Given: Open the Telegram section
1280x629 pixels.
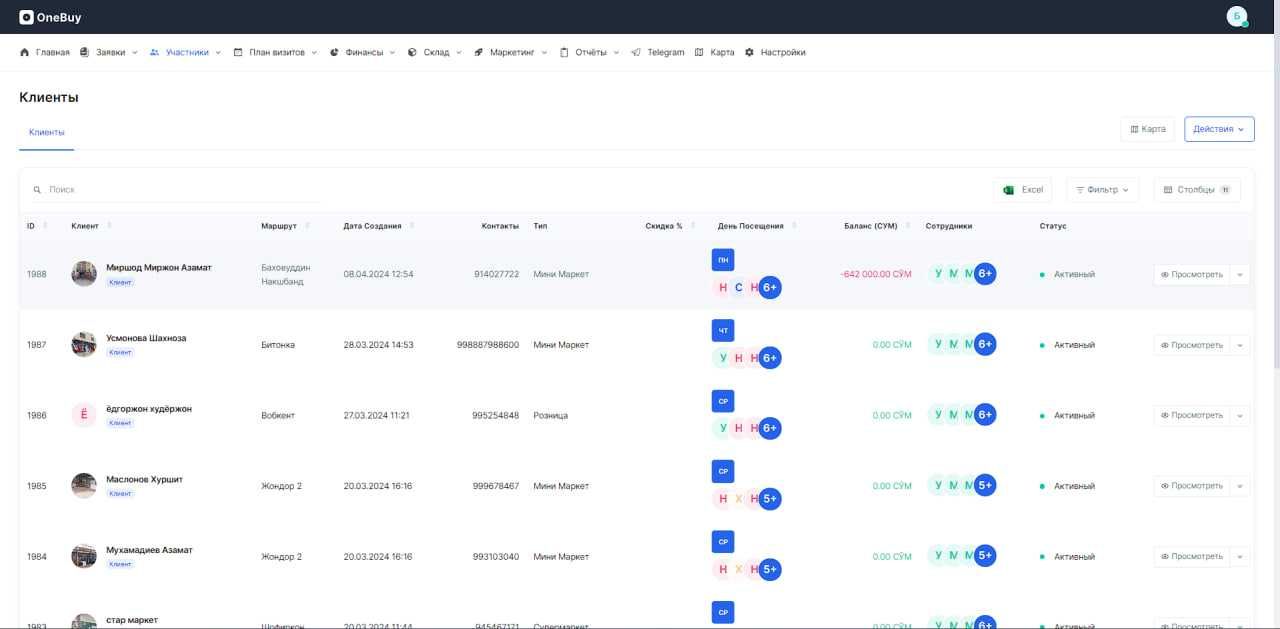Looking at the screenshot, I should 658,52.
